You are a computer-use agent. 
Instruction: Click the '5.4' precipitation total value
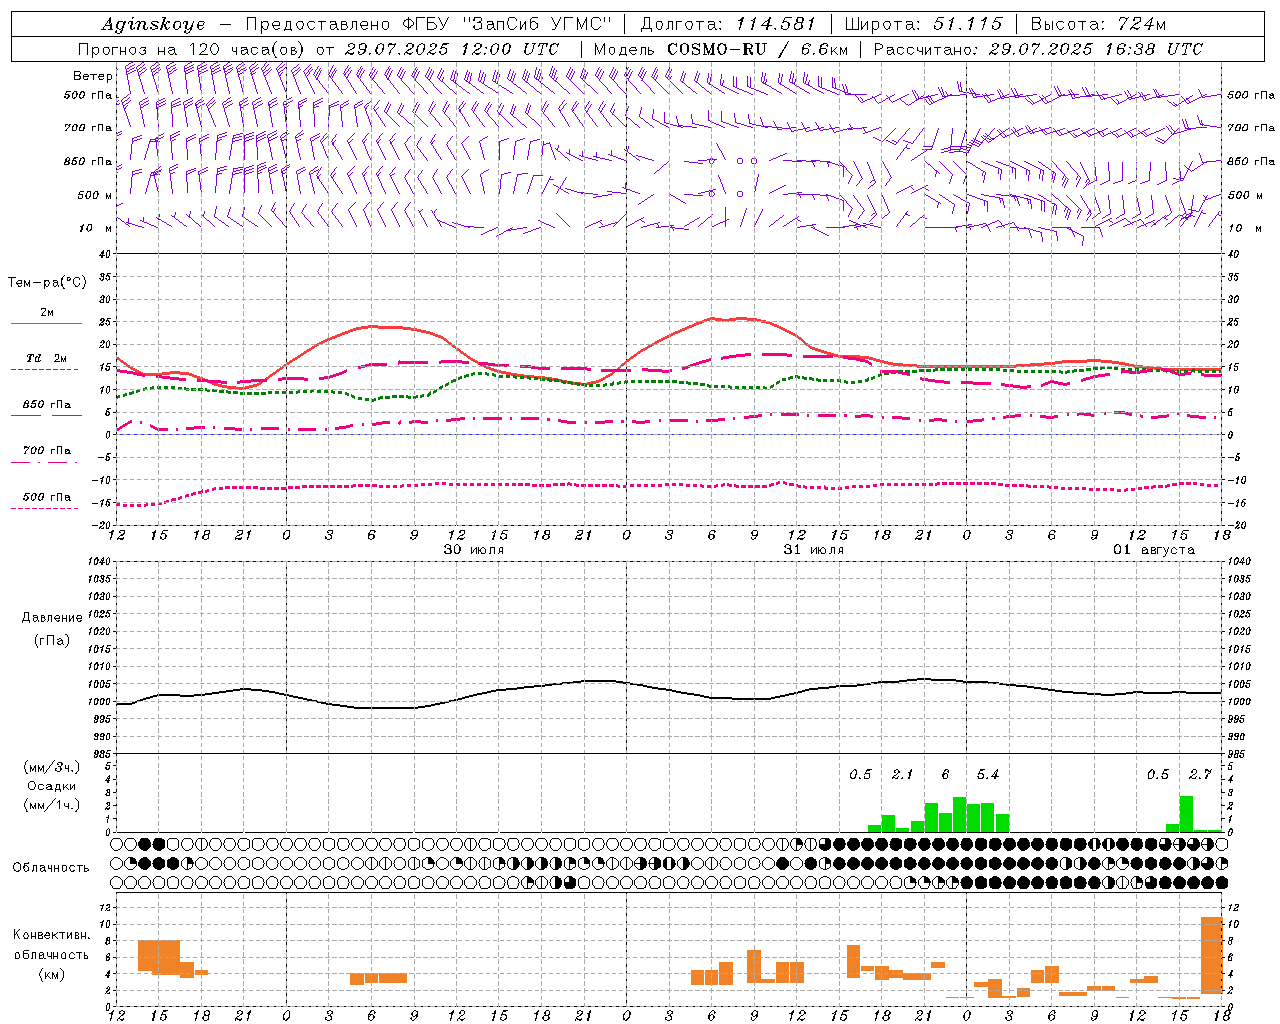(x=987, y=774)
